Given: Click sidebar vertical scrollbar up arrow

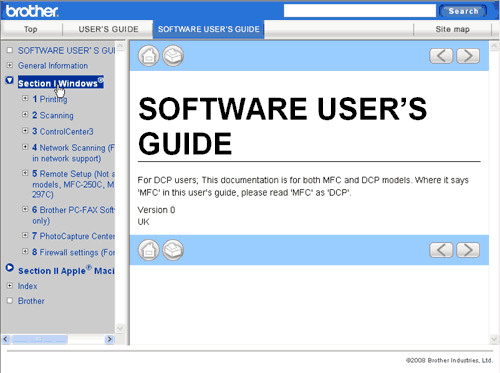Looking at the screenshot, I should (120, 46).
